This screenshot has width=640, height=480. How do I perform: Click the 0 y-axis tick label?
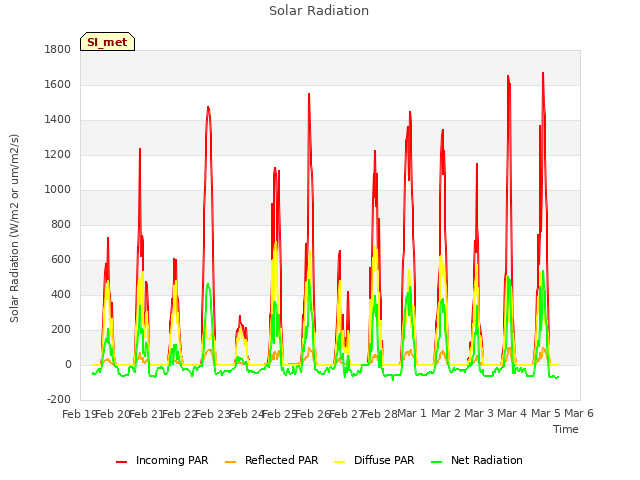pyautogui.click(x=68, y=364)
